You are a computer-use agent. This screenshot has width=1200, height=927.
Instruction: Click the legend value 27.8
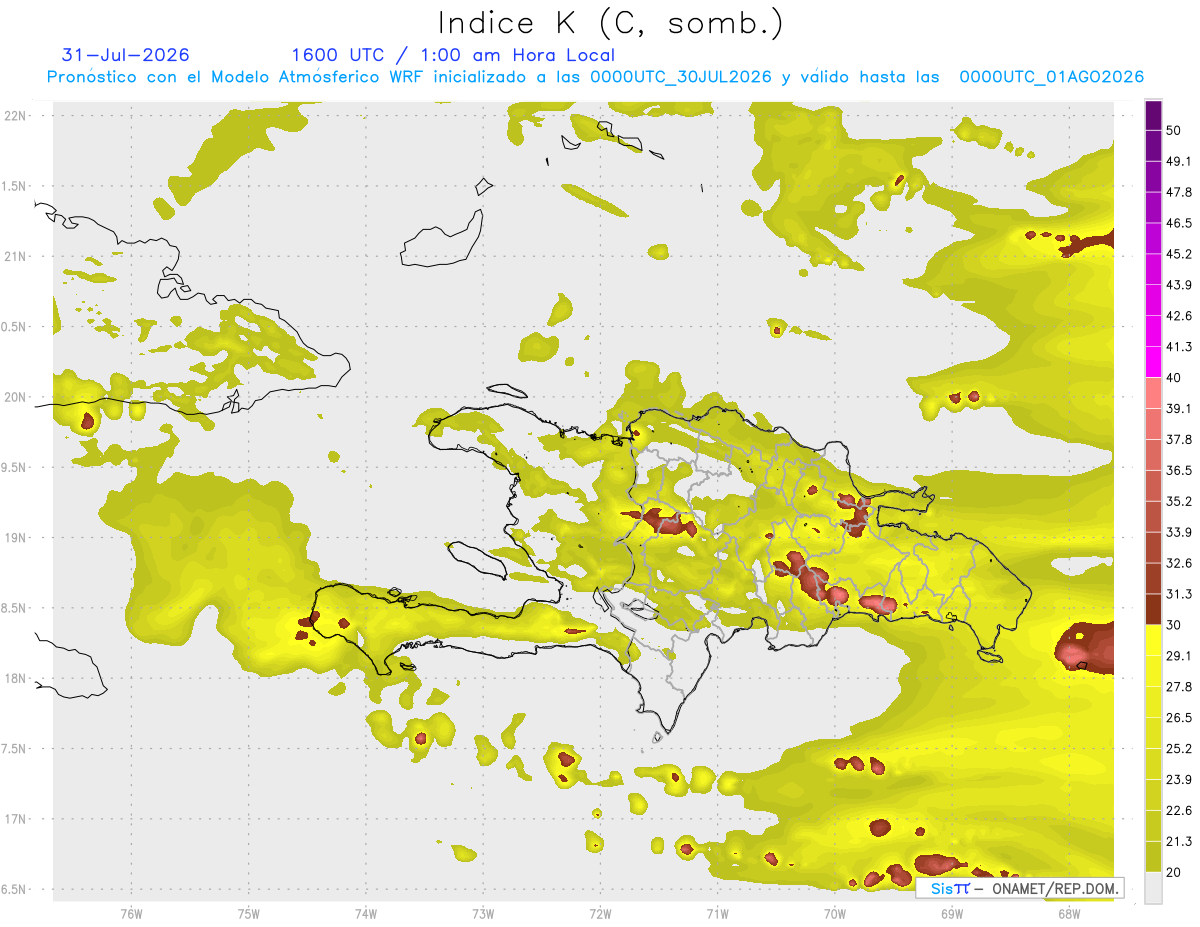tap(1179, 687)
